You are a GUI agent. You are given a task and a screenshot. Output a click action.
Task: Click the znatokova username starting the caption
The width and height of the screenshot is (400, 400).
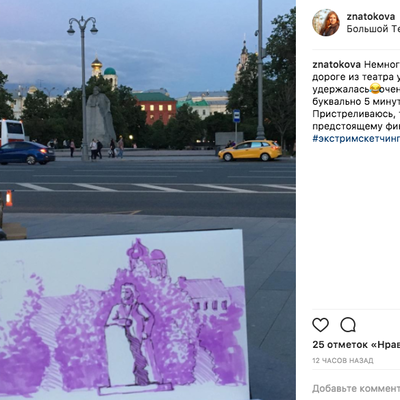tap(337, 64)
